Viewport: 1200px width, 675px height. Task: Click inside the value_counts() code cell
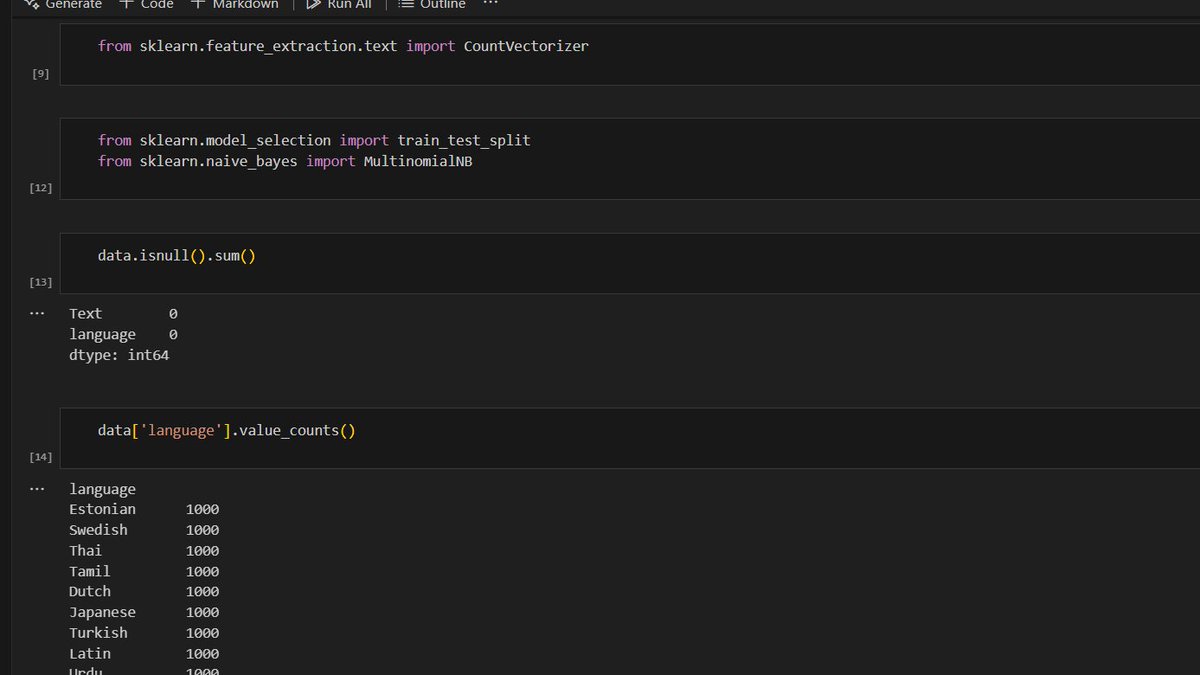coord(630,438)
